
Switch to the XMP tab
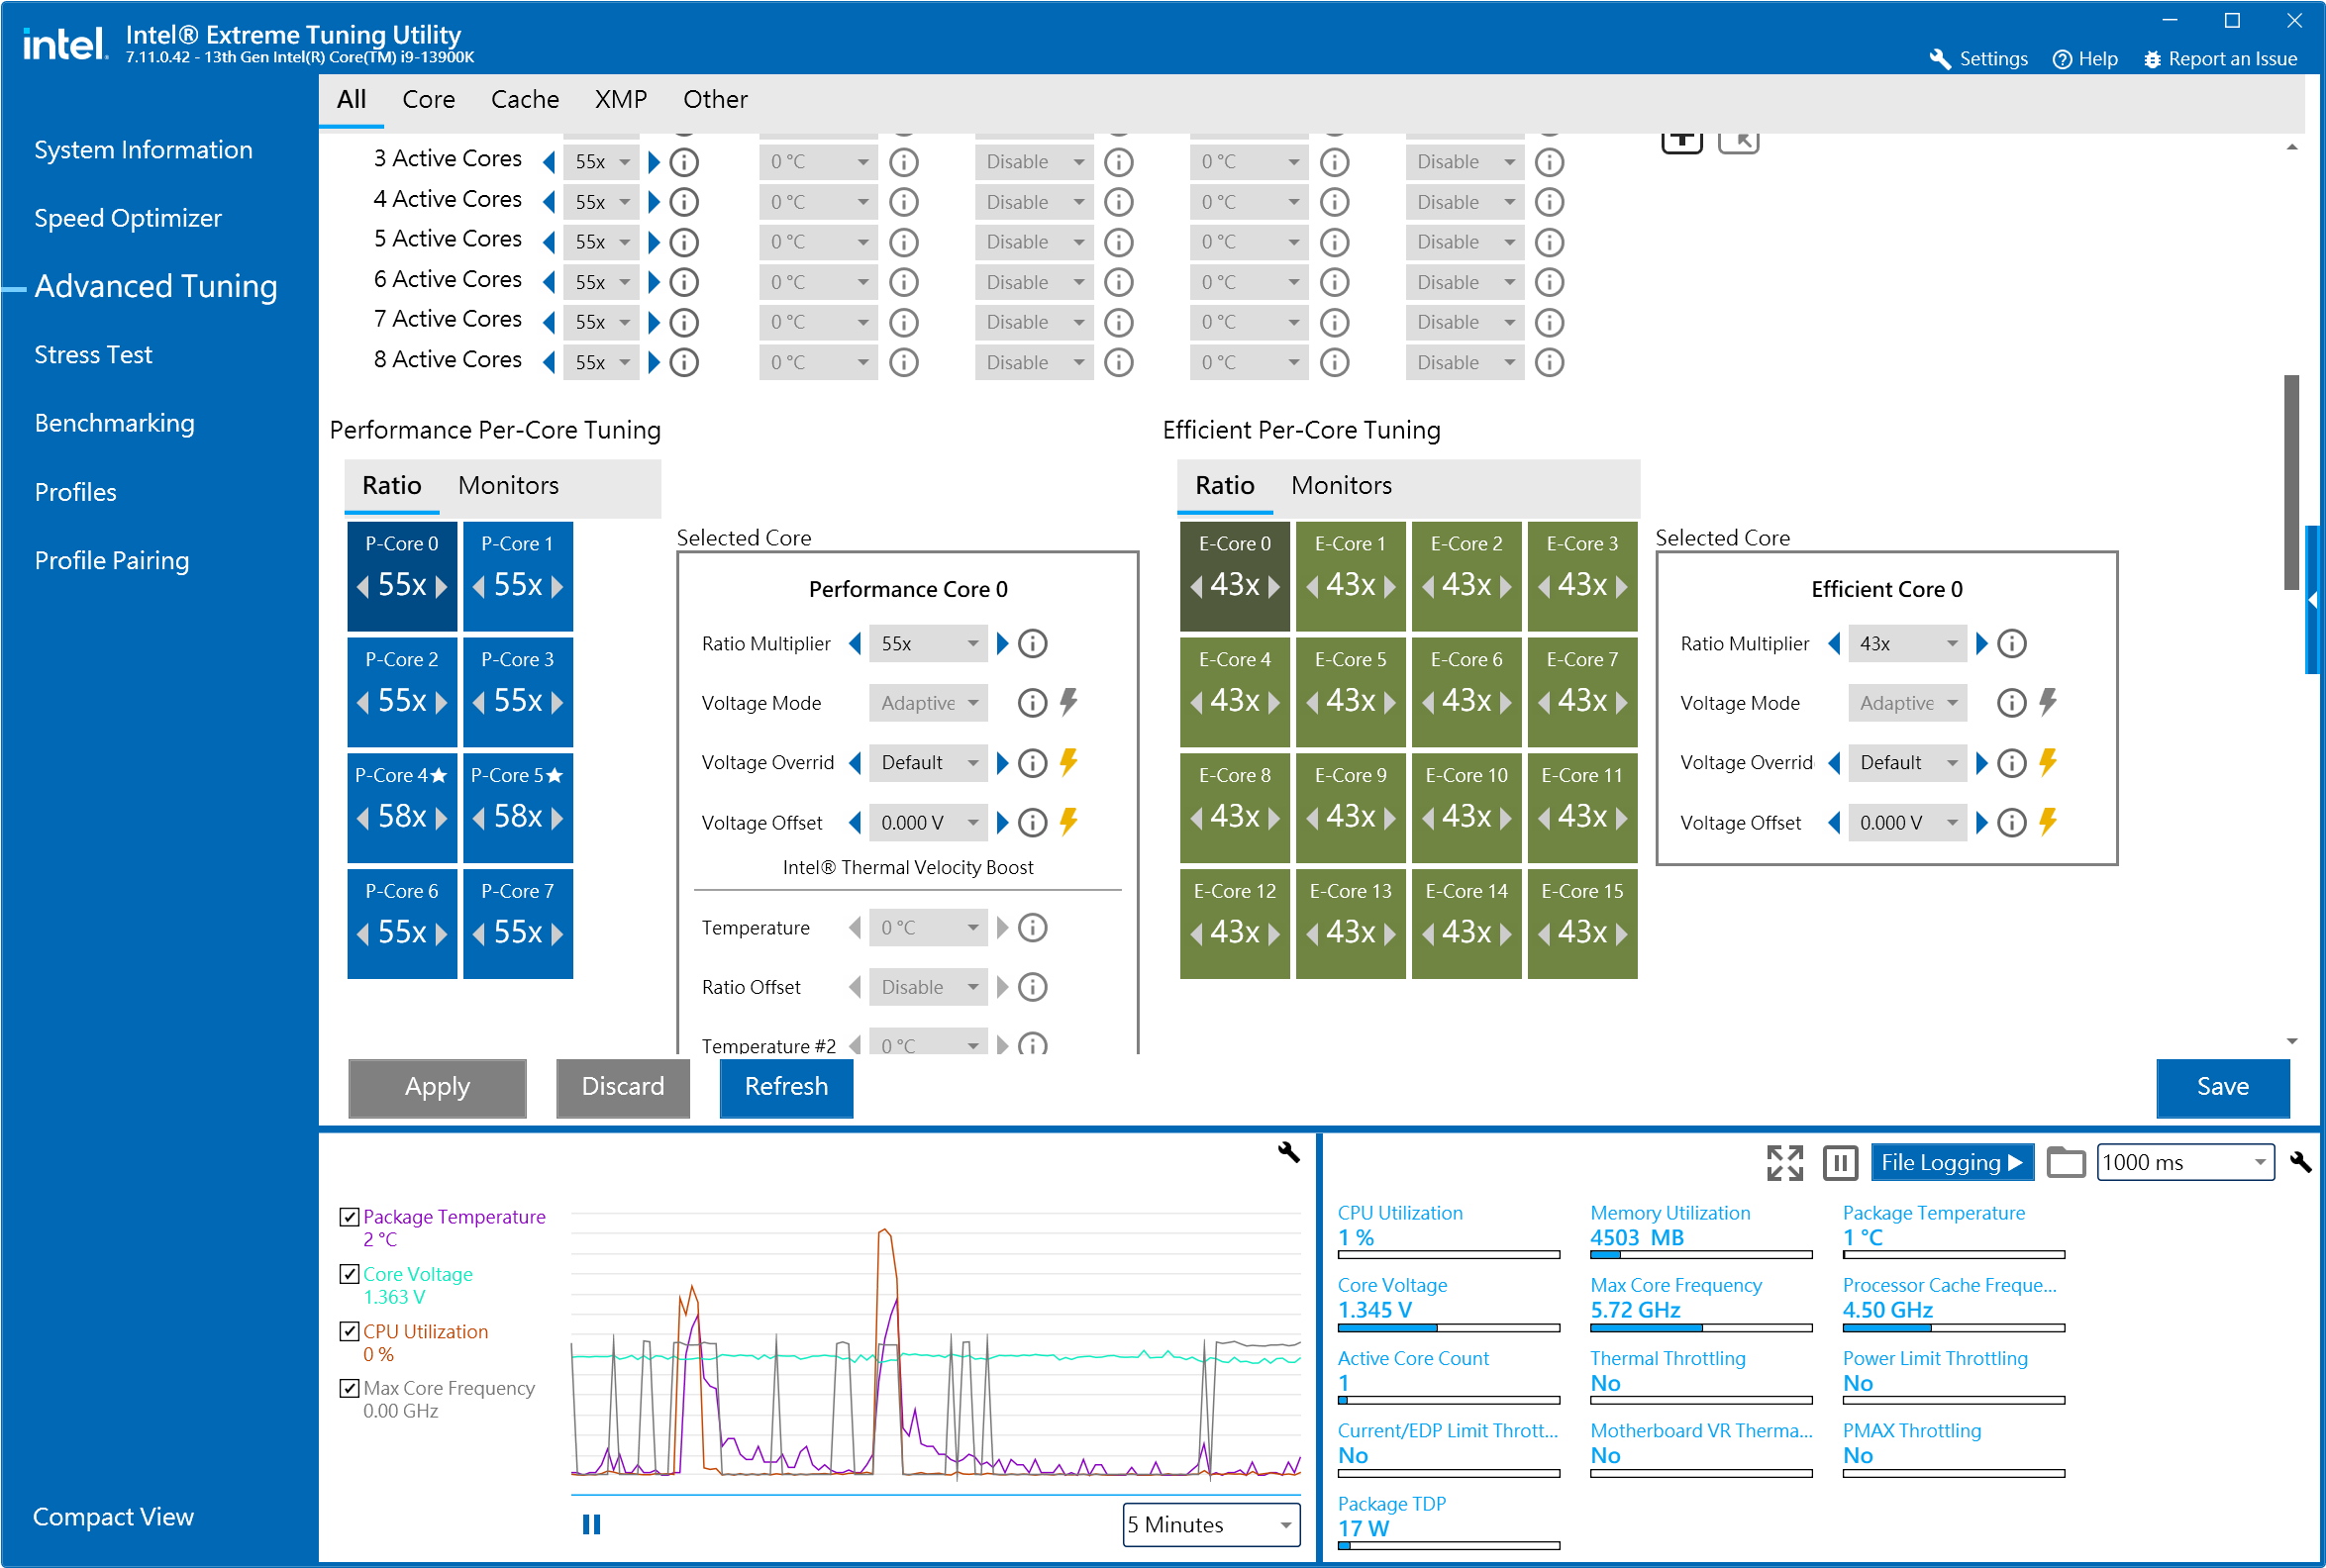(621, 99)
